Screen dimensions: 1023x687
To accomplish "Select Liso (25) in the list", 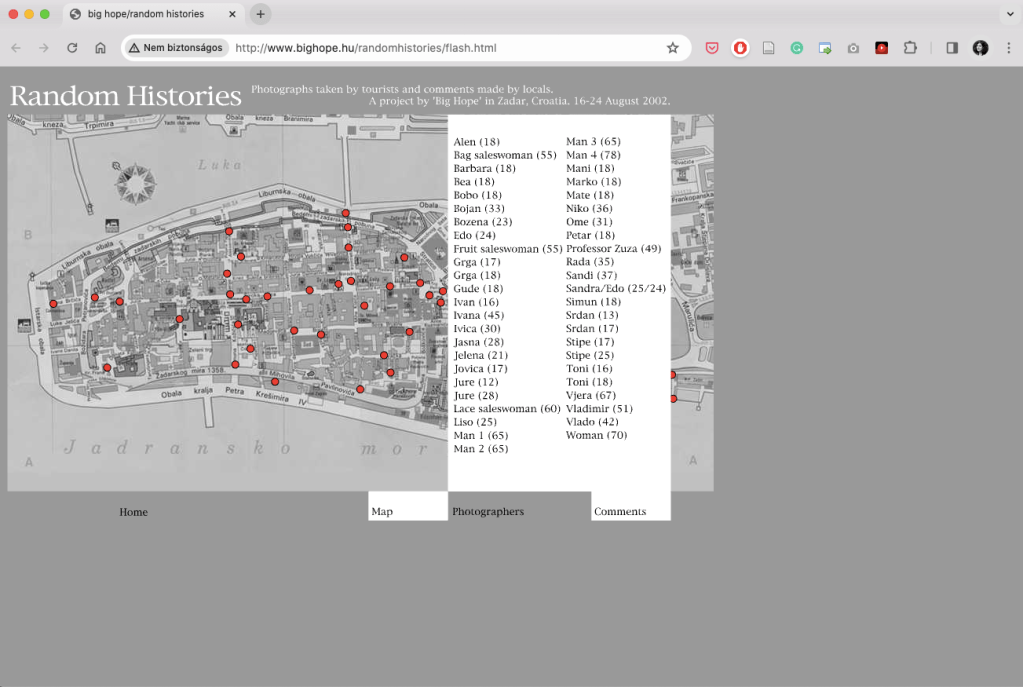I will point(475,421).
